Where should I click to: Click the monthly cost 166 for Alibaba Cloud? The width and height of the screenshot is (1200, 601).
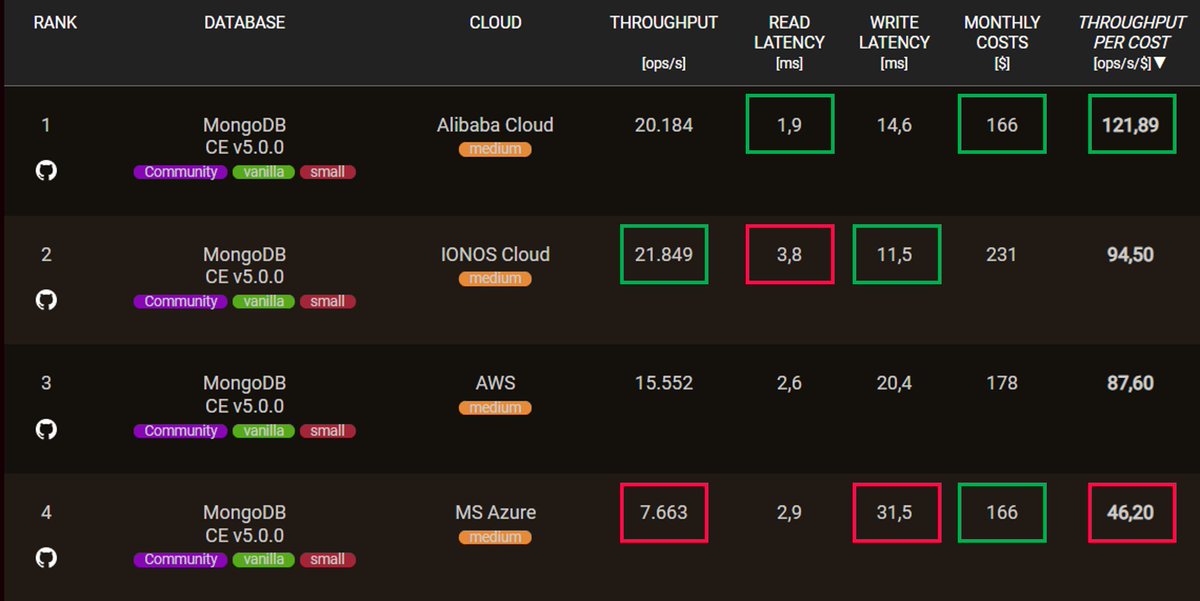1002,125
